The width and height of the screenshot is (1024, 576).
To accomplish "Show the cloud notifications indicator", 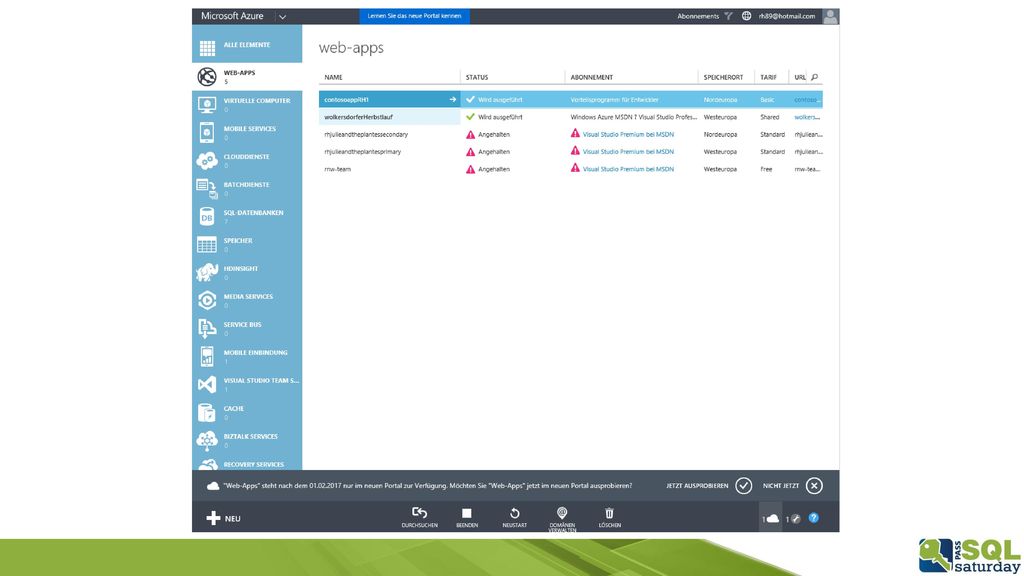I will [771, 519].
